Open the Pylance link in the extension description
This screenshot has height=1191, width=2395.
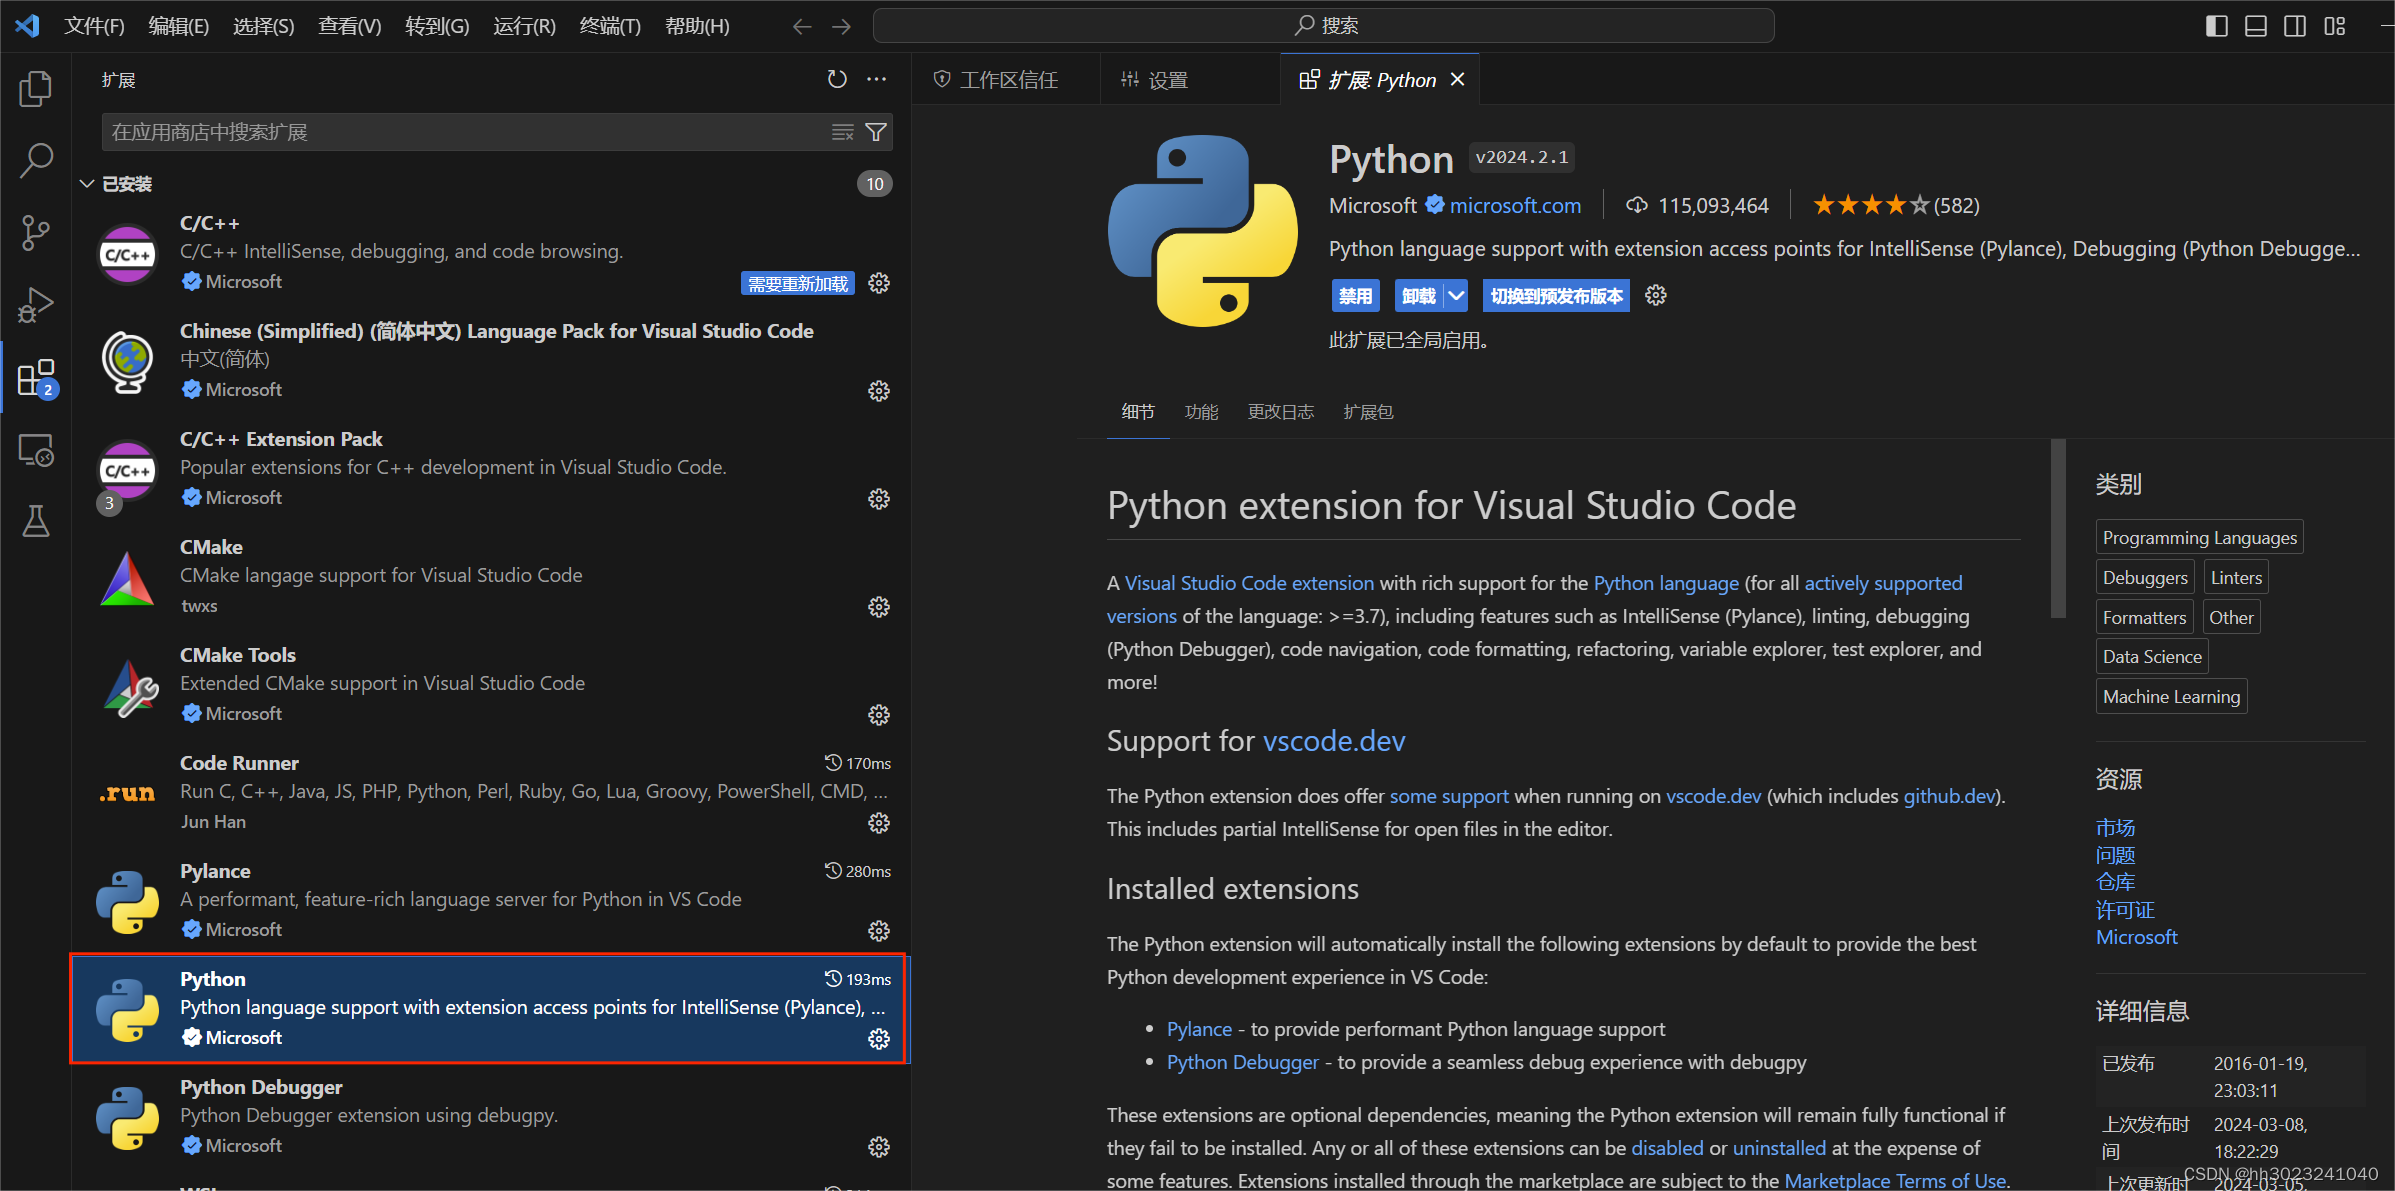coord(1199,1028)
